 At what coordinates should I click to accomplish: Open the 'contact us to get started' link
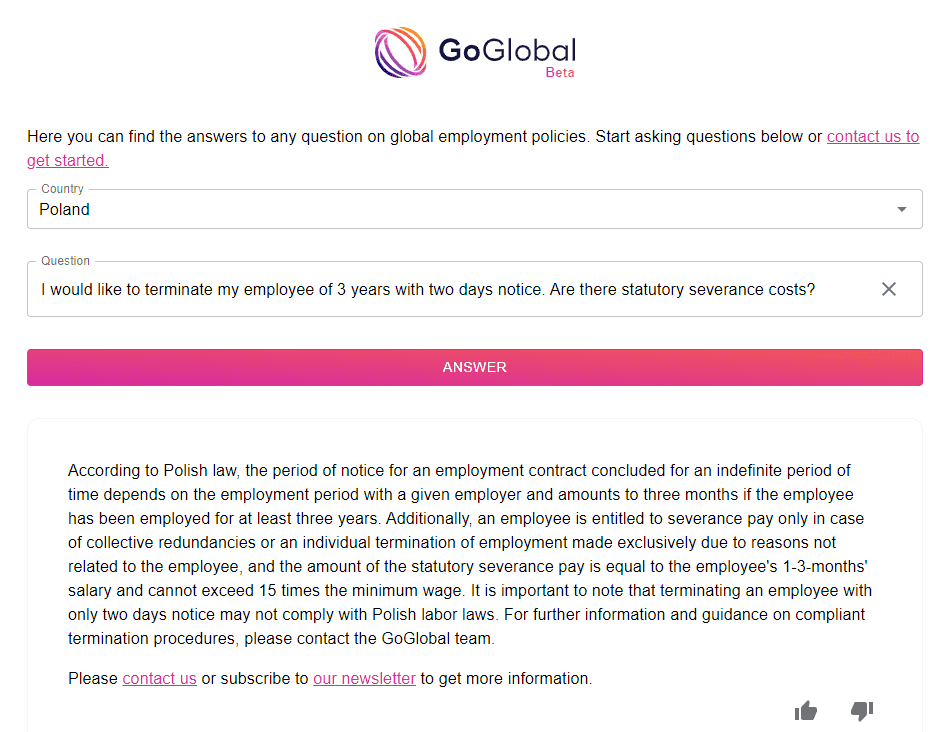(872, 137)
